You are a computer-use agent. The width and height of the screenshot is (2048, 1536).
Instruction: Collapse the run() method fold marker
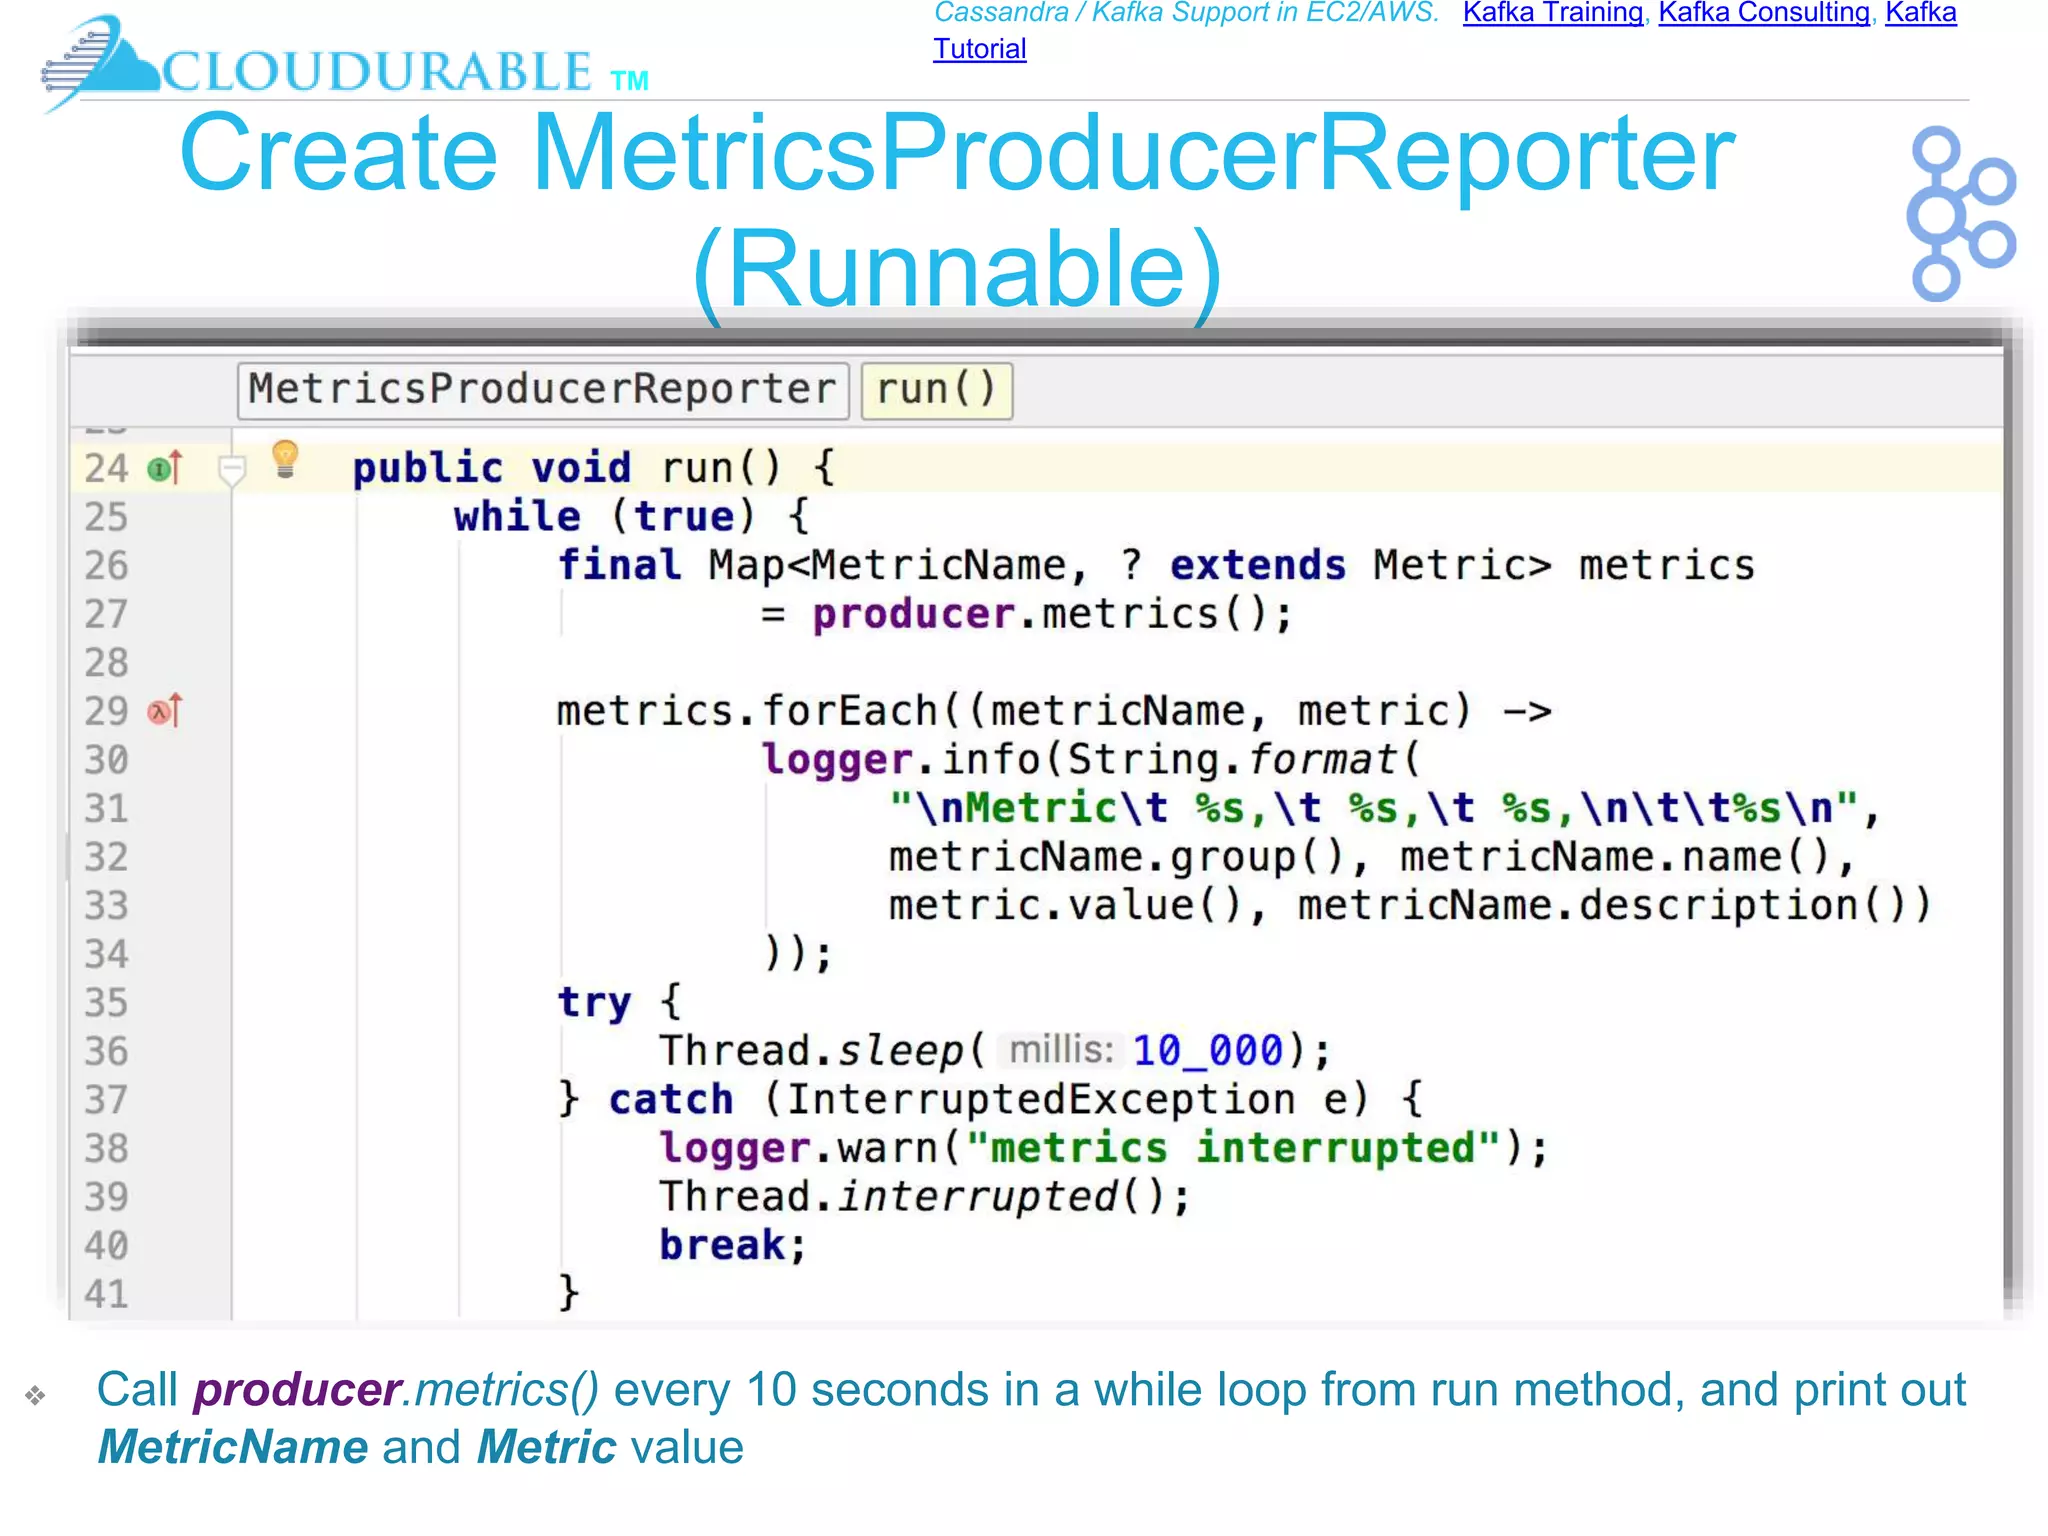click(232, 469)
